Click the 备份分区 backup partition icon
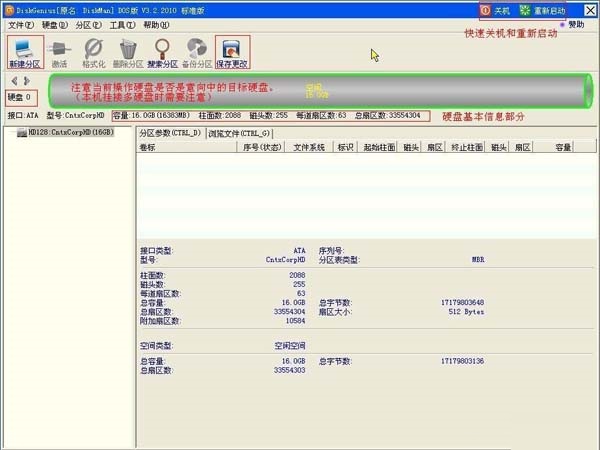The height and width of the screenshot is (450, 600). tap(197, 53)
